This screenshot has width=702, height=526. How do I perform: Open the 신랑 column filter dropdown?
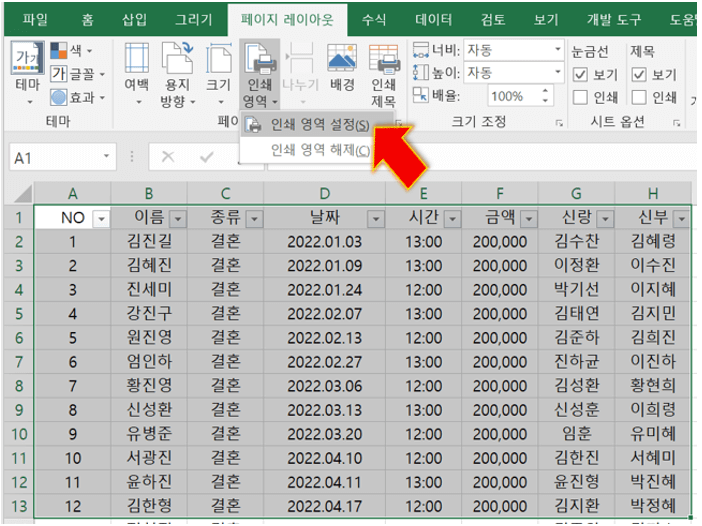(x=606, y=219)
